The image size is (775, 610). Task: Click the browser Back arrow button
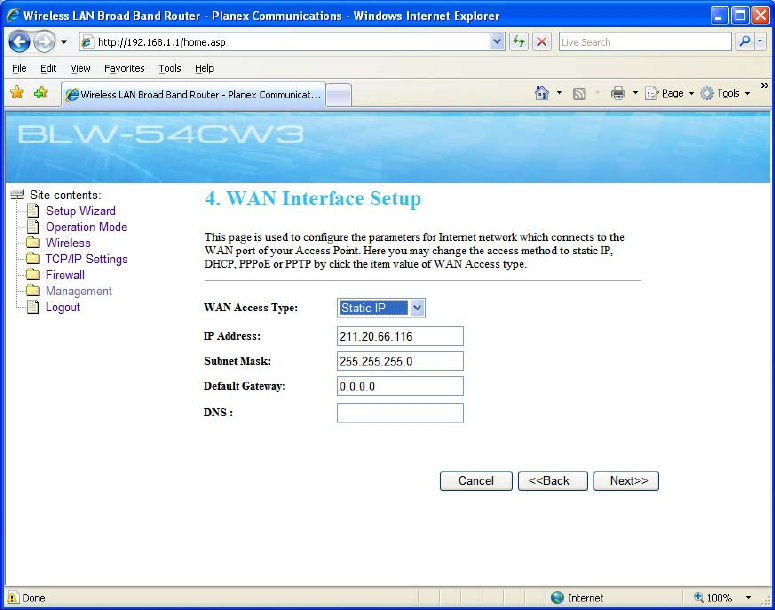click(x=19, y=42)
